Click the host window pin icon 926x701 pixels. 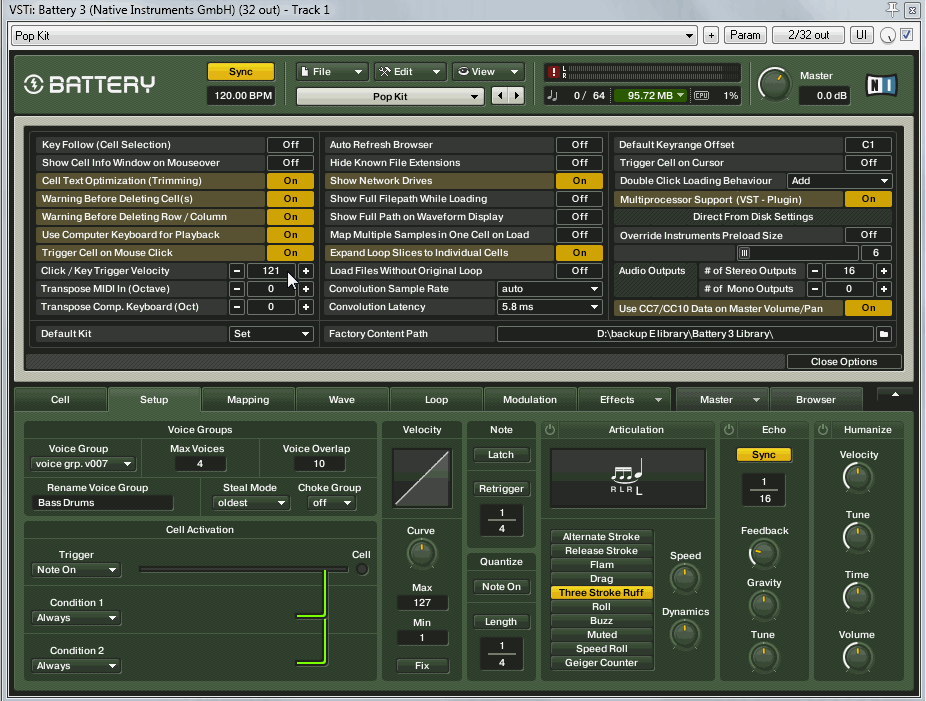coord(892,9)
